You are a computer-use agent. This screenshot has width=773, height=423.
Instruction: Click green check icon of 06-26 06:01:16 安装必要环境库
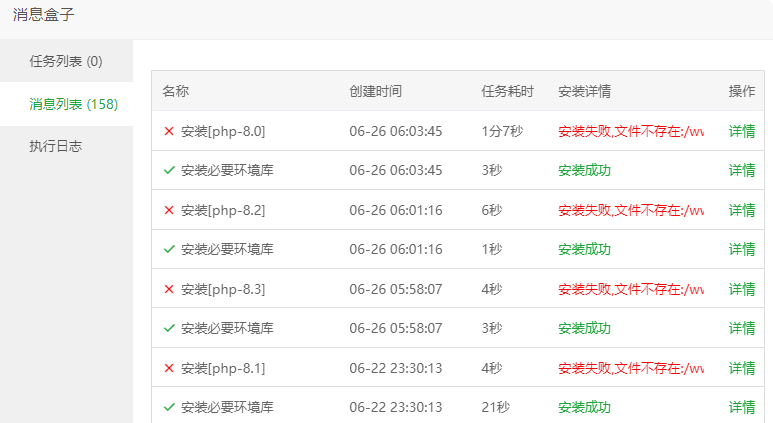[x=169, y=249]
